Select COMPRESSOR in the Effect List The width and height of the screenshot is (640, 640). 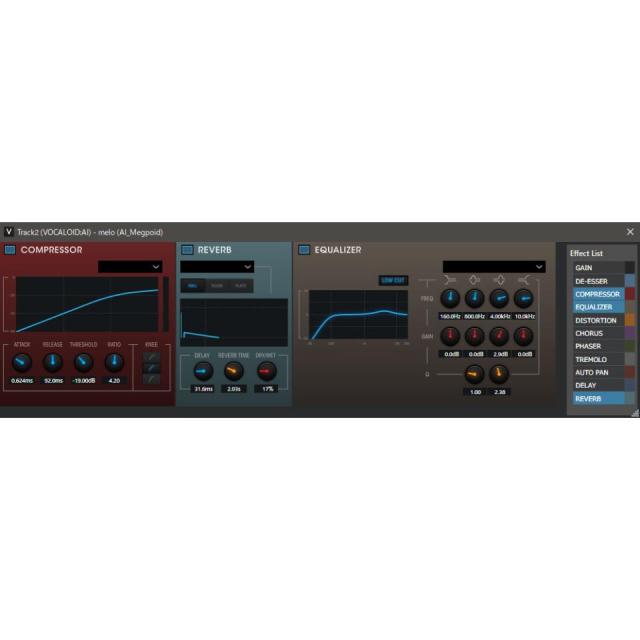click(x=599, y=294)
